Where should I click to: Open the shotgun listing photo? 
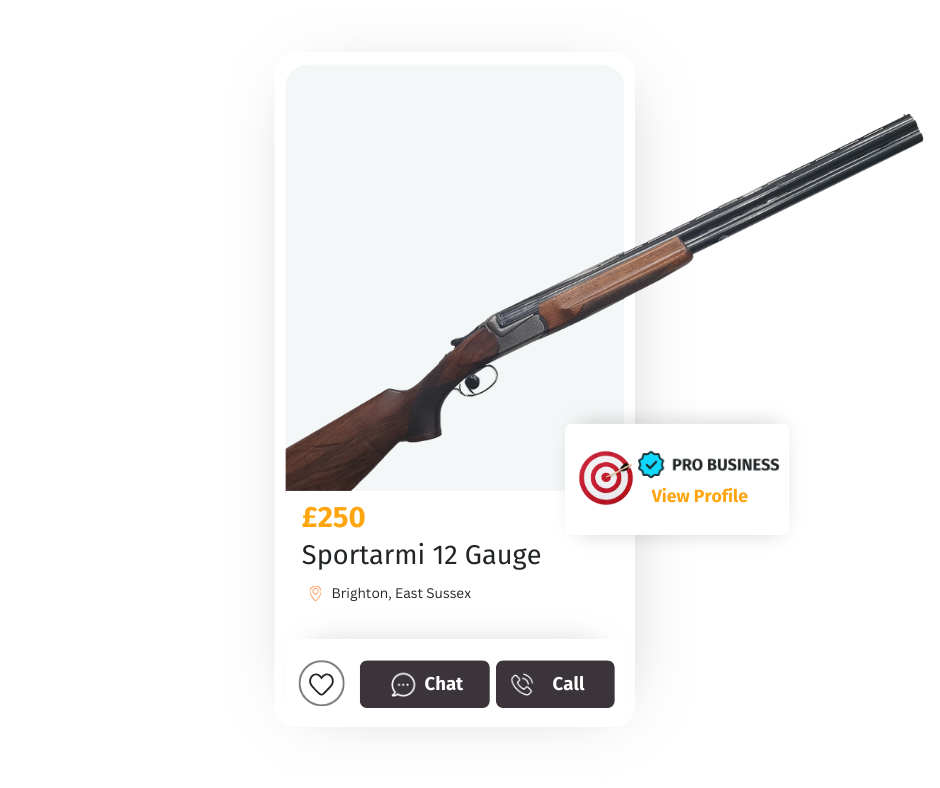(454, 278)
